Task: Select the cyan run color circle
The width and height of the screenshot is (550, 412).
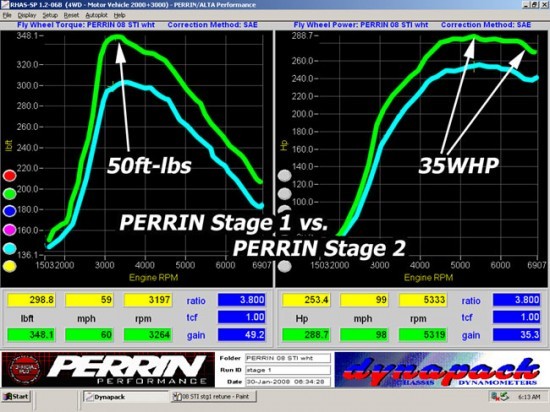Action: (x=9, y=249)
